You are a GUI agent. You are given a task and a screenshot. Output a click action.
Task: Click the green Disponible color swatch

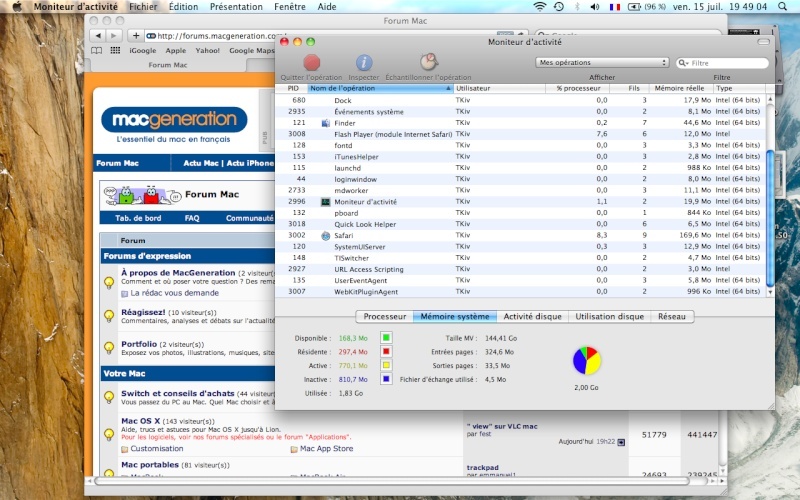tap(386, 338)
